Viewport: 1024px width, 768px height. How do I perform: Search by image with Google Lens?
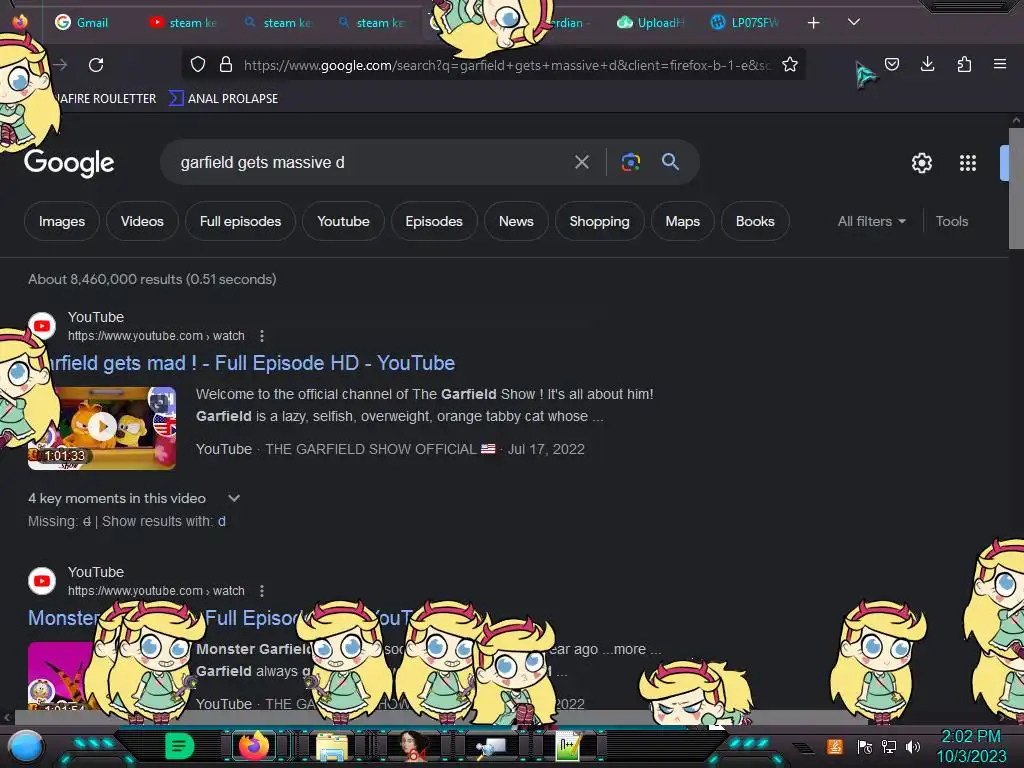coord(630,162)
